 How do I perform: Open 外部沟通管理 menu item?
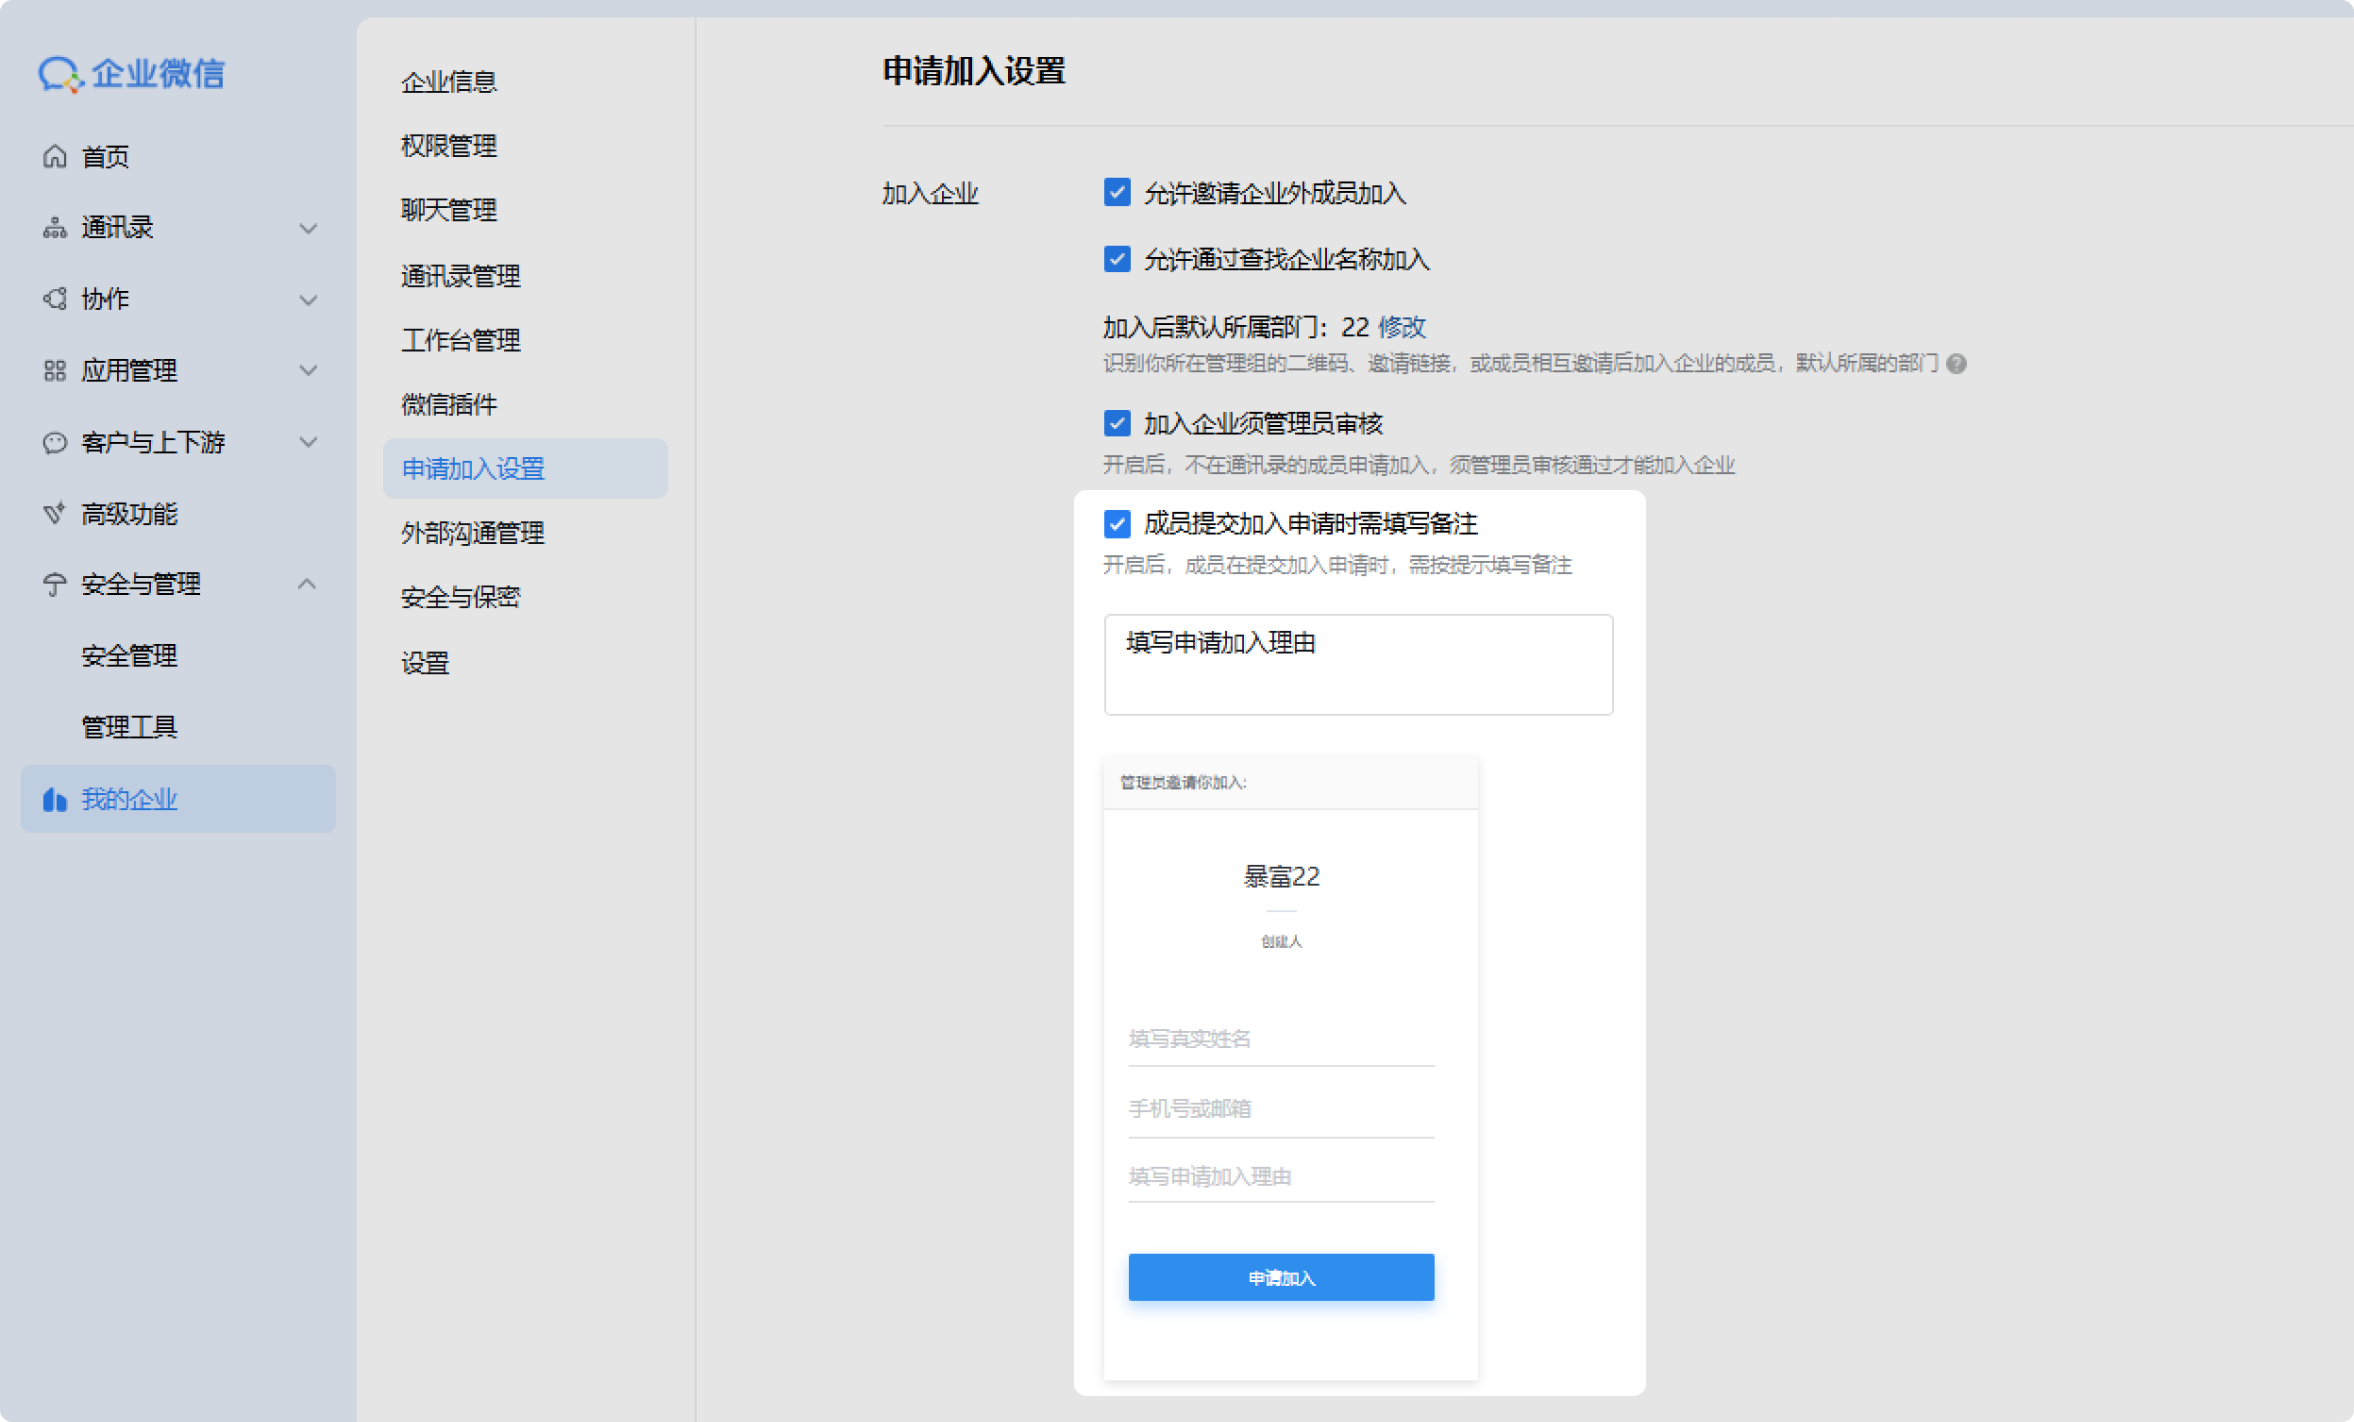pyautogui.click(x=473, y=533)
